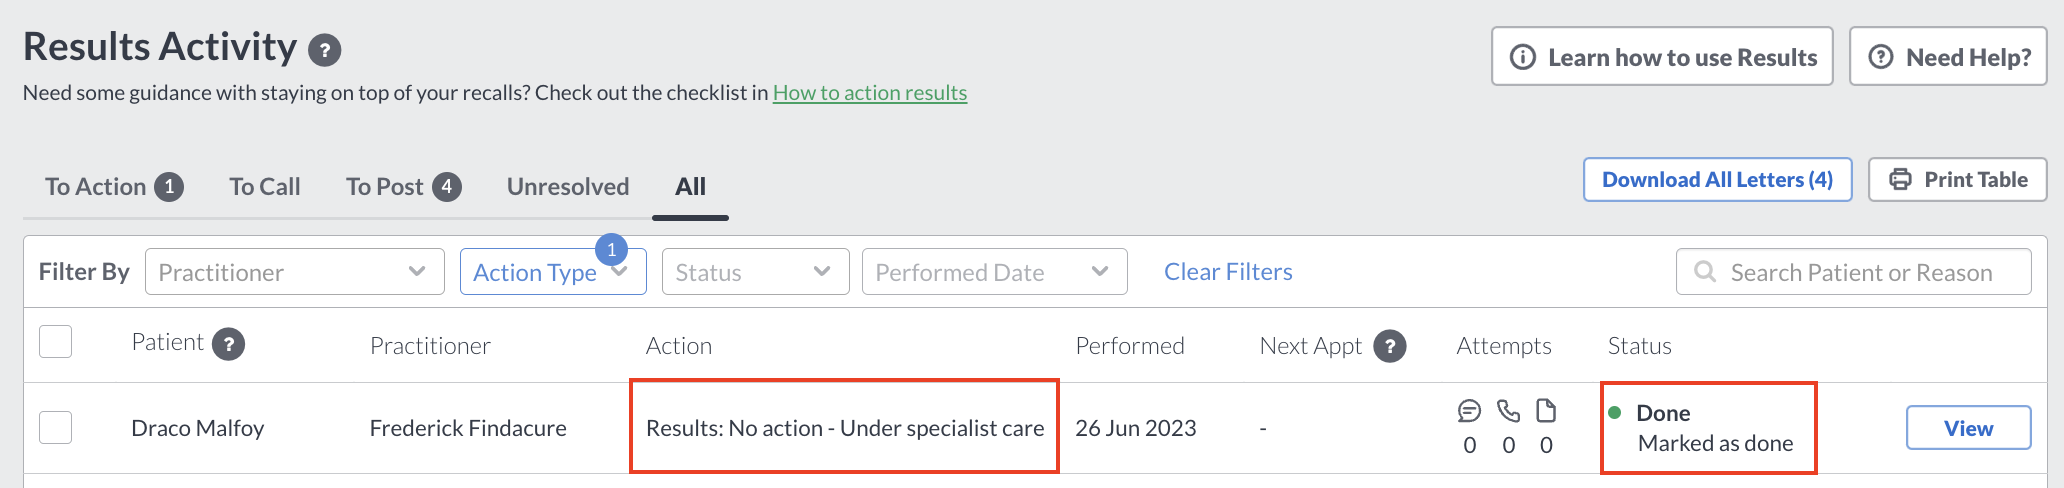Tick the select-all checkbox in table header
The image size is (2064, 488).
(56, 342)
